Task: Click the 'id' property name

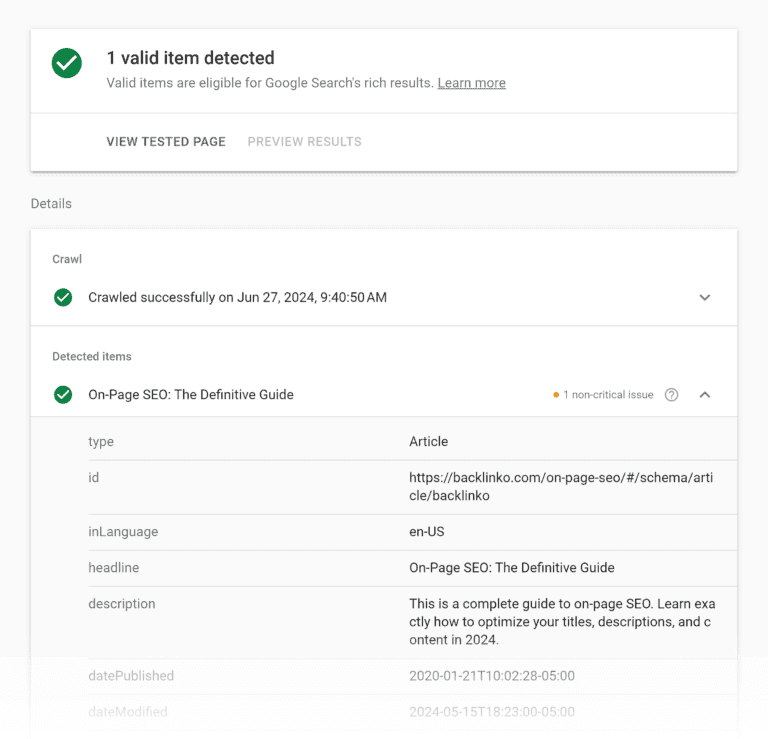Action: click(x=94, y=477)
